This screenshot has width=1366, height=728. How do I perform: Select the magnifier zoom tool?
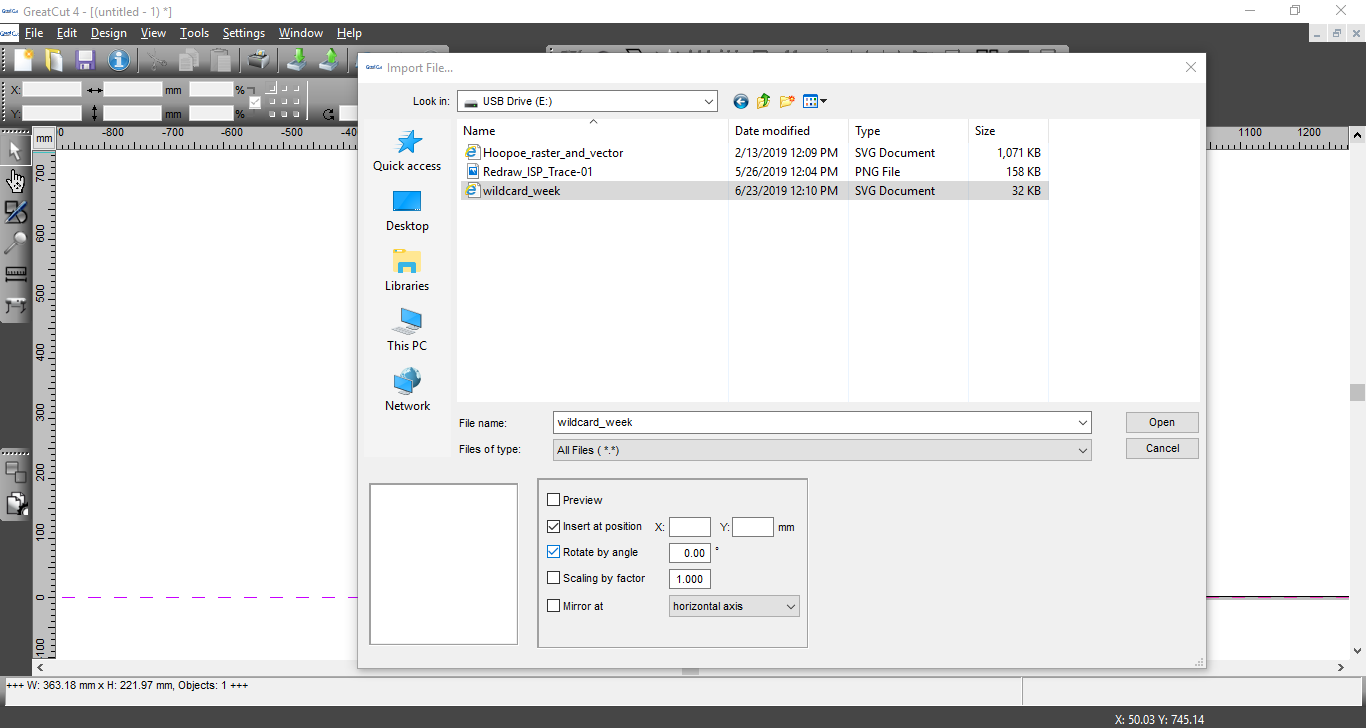(x=15, y=243)
